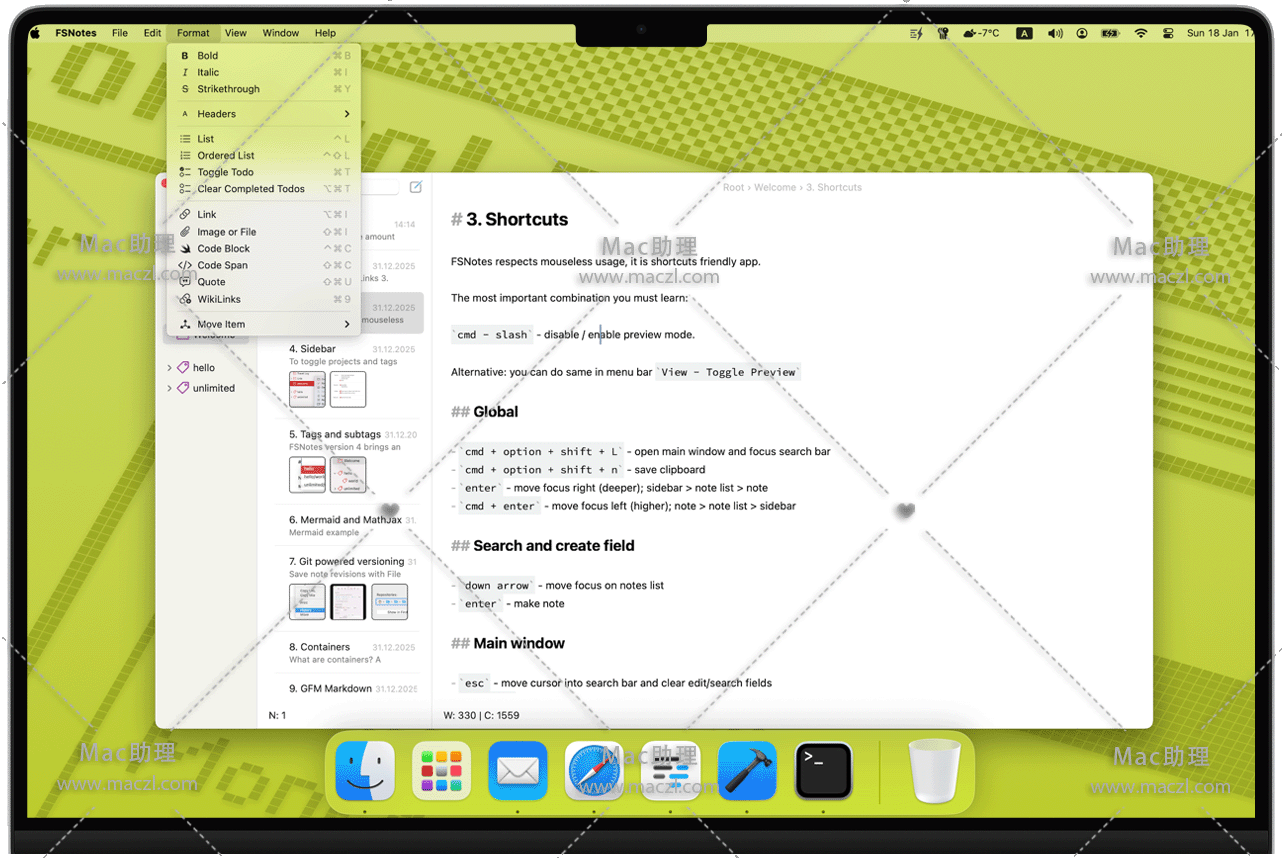Open Mail from the Dock

tap(517, 771)
